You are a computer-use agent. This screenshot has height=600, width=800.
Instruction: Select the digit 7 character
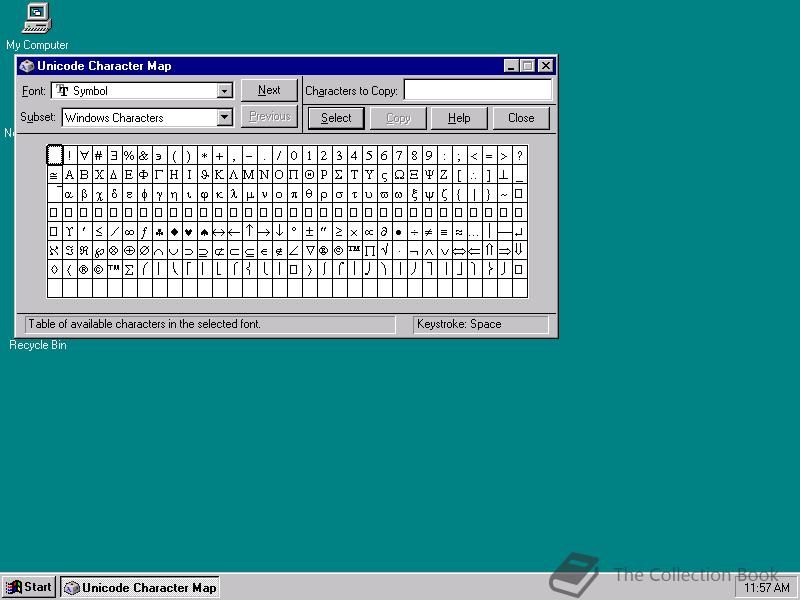(399, 156)
